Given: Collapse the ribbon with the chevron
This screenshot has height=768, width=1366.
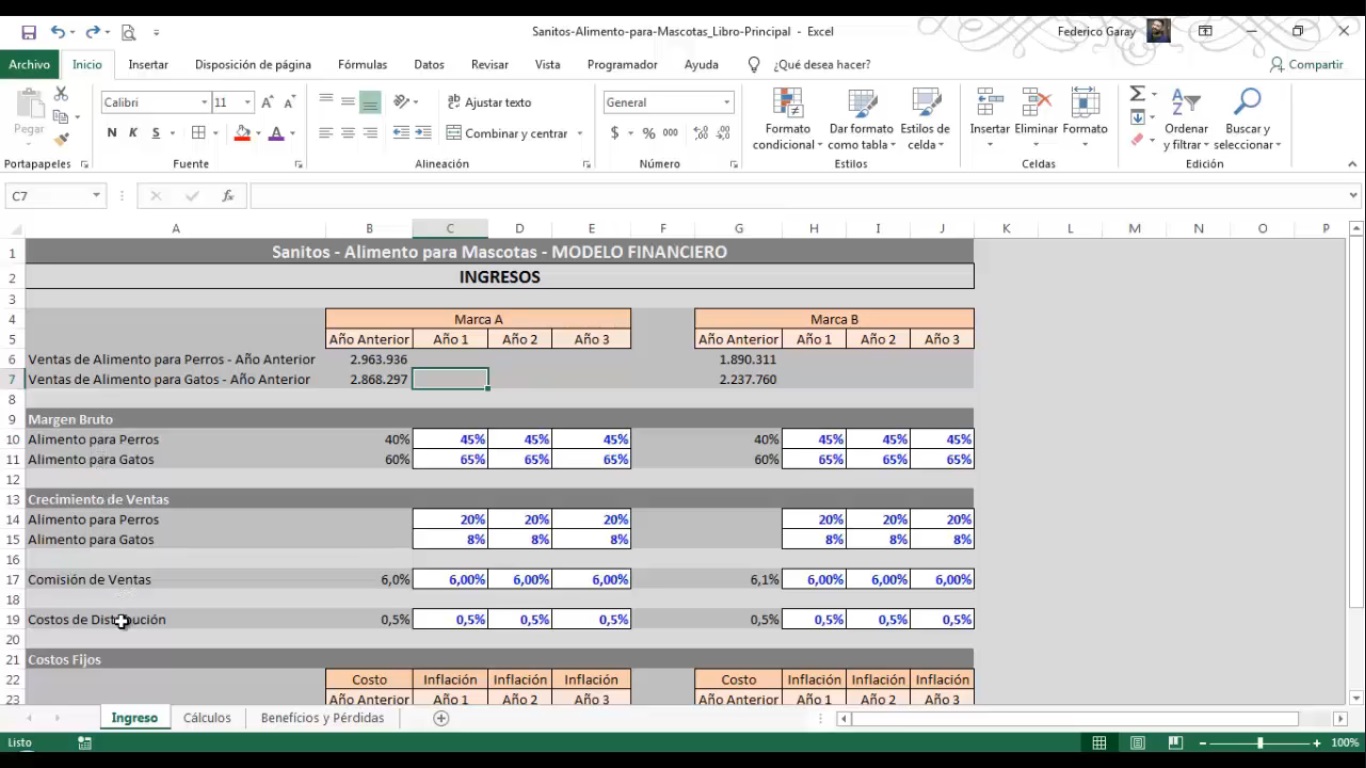Looking at the screenshot, I should [x=1352, y=164].
